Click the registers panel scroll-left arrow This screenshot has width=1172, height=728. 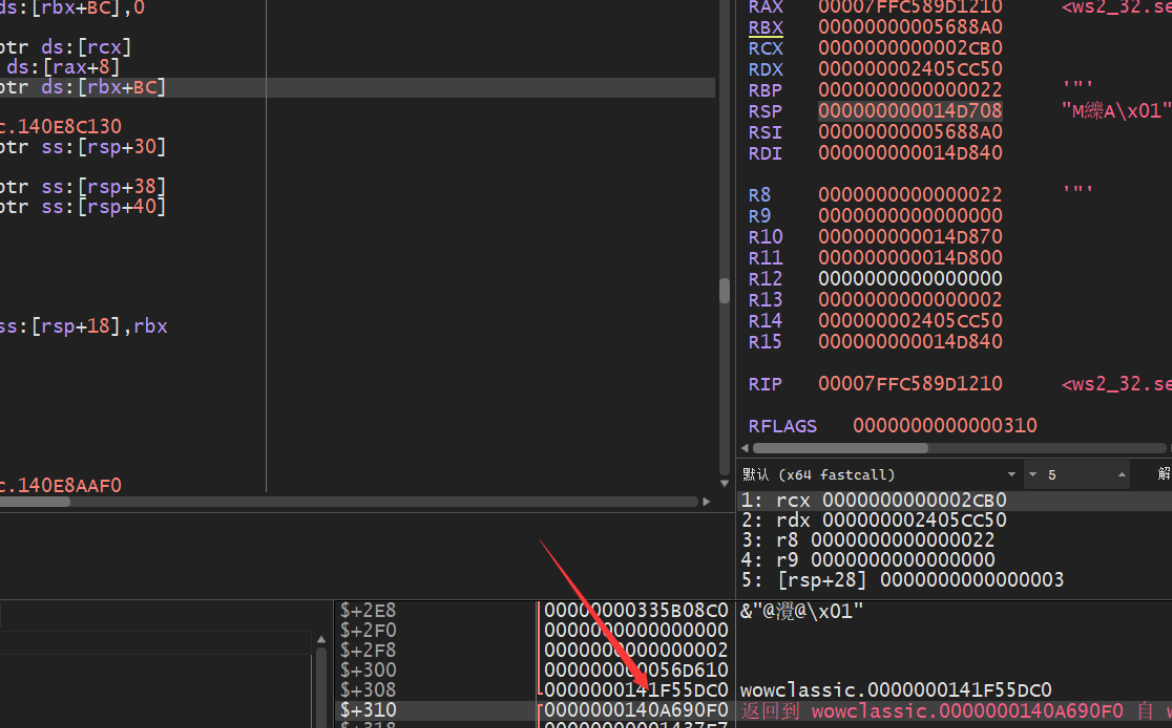pyautogui.click(x=744, y=448)
